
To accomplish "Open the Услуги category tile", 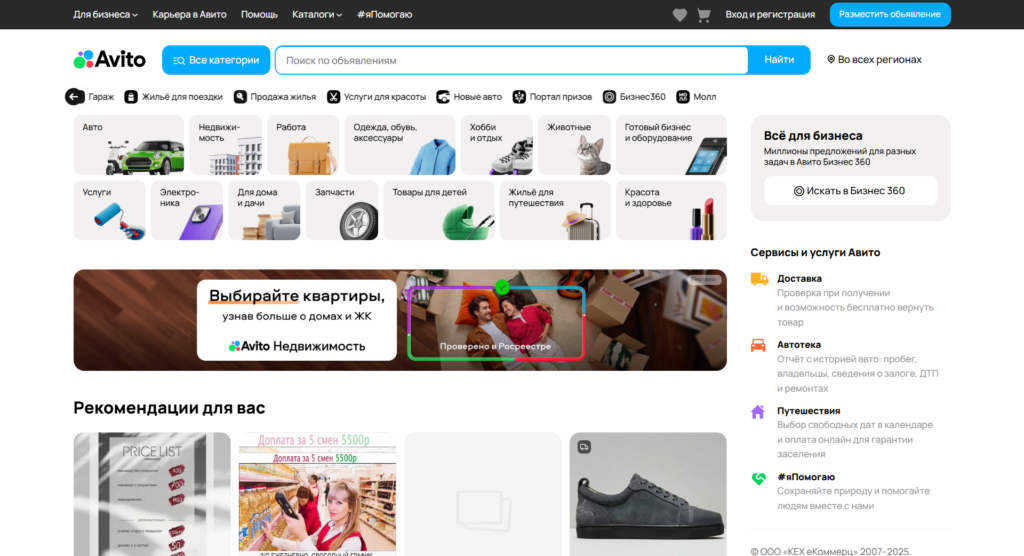I will (x=109, y=210).
